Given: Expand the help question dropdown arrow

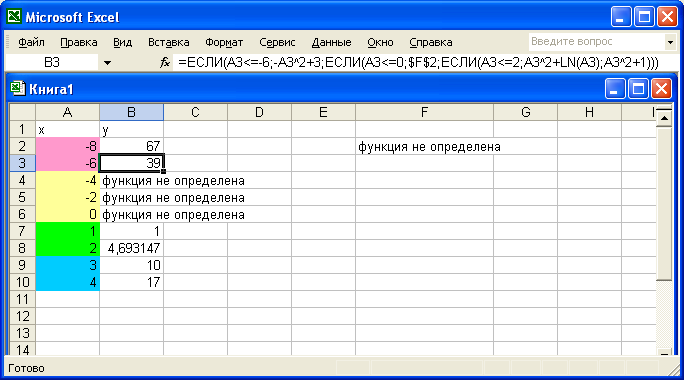Looking at the screenshot, I should [670, 42].
